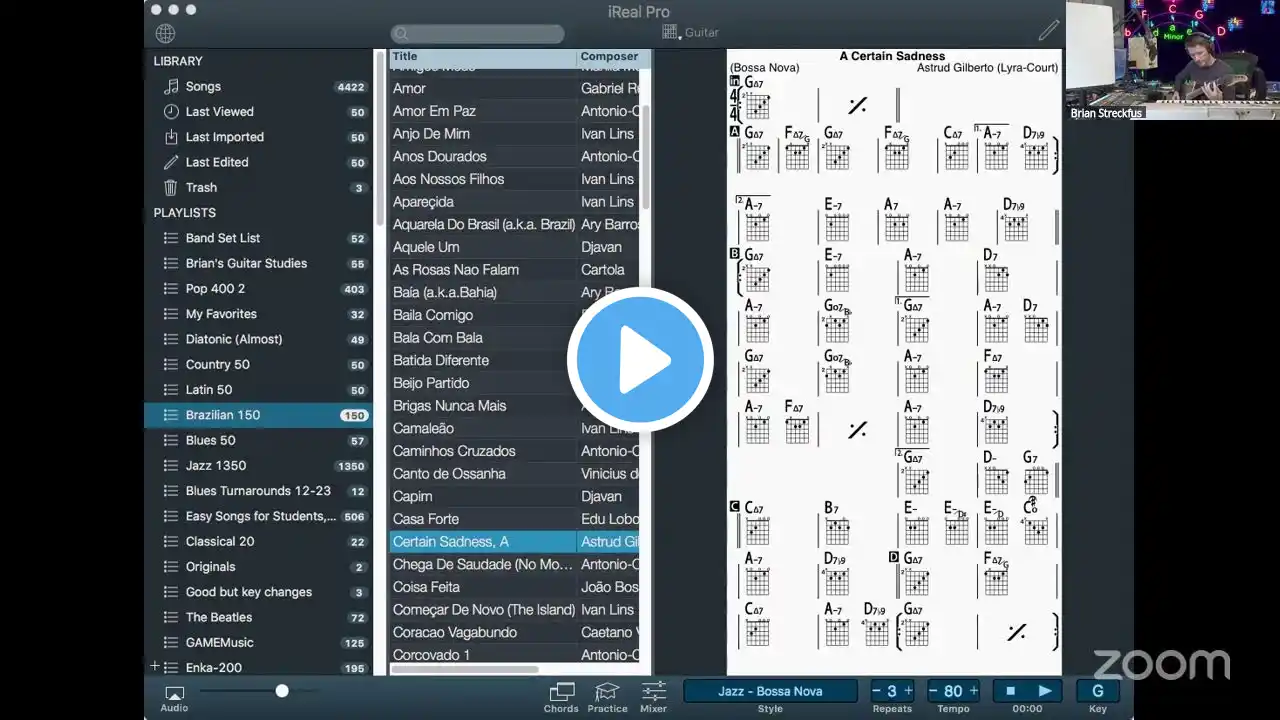Click the pencil edit song icon

point(1048,31)
